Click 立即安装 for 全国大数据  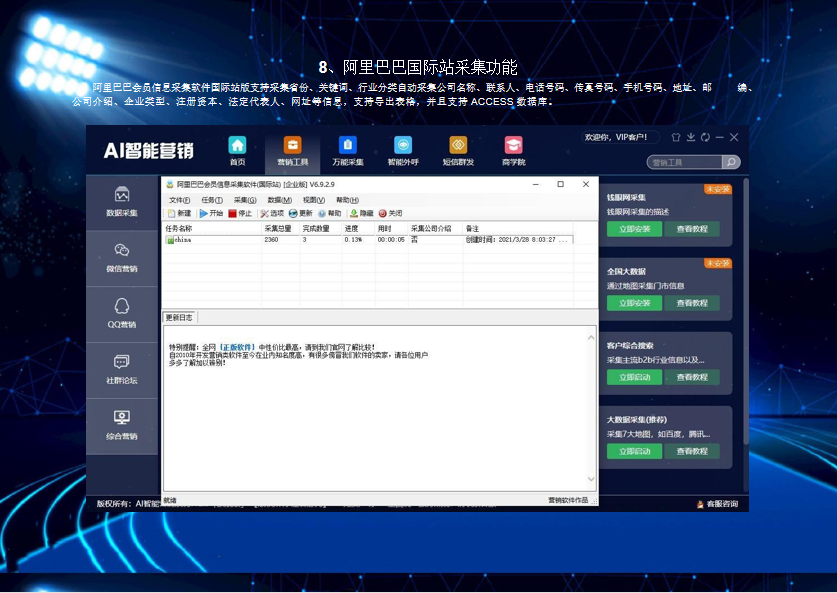tap(634, 303)
